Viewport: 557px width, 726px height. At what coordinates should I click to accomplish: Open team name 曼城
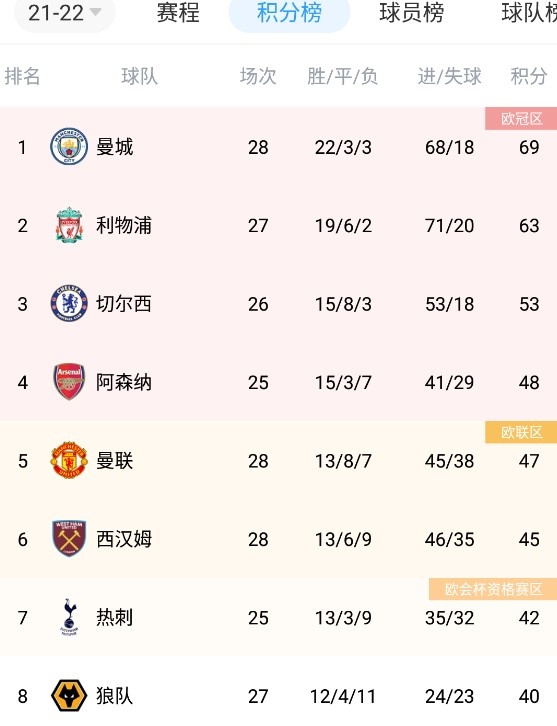[x=114, y=147]
